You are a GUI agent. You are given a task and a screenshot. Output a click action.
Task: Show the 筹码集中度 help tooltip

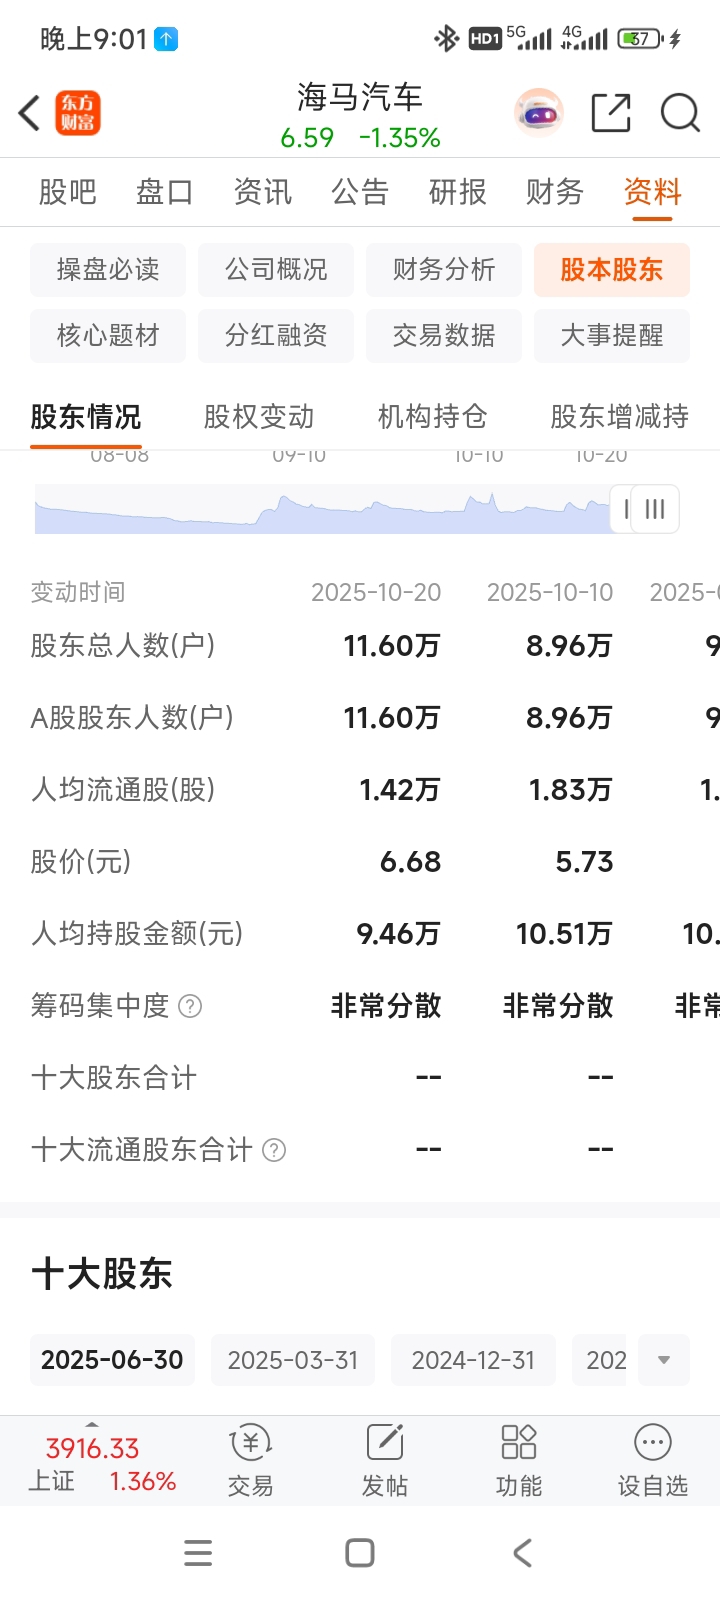pyautogui.click(x=190, y=1006)
